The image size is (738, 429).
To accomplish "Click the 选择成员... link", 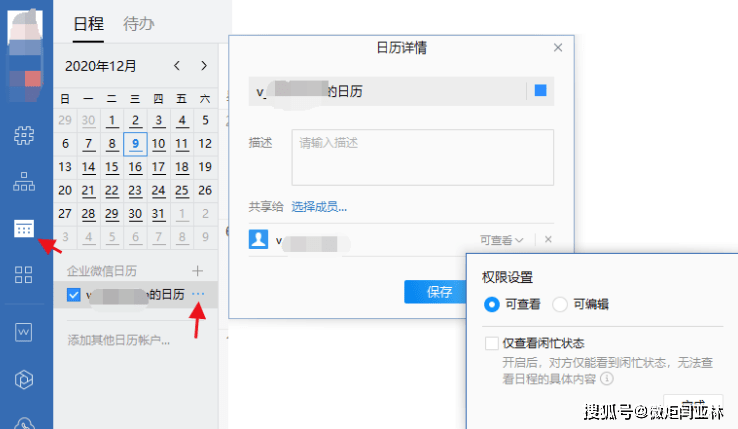I will click(319, 207).
